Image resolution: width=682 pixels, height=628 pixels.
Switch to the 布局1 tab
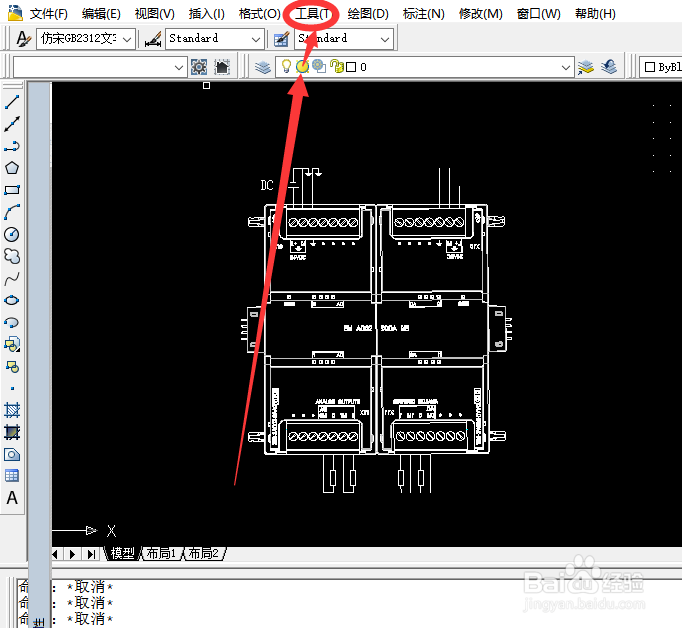pos(161,553)
